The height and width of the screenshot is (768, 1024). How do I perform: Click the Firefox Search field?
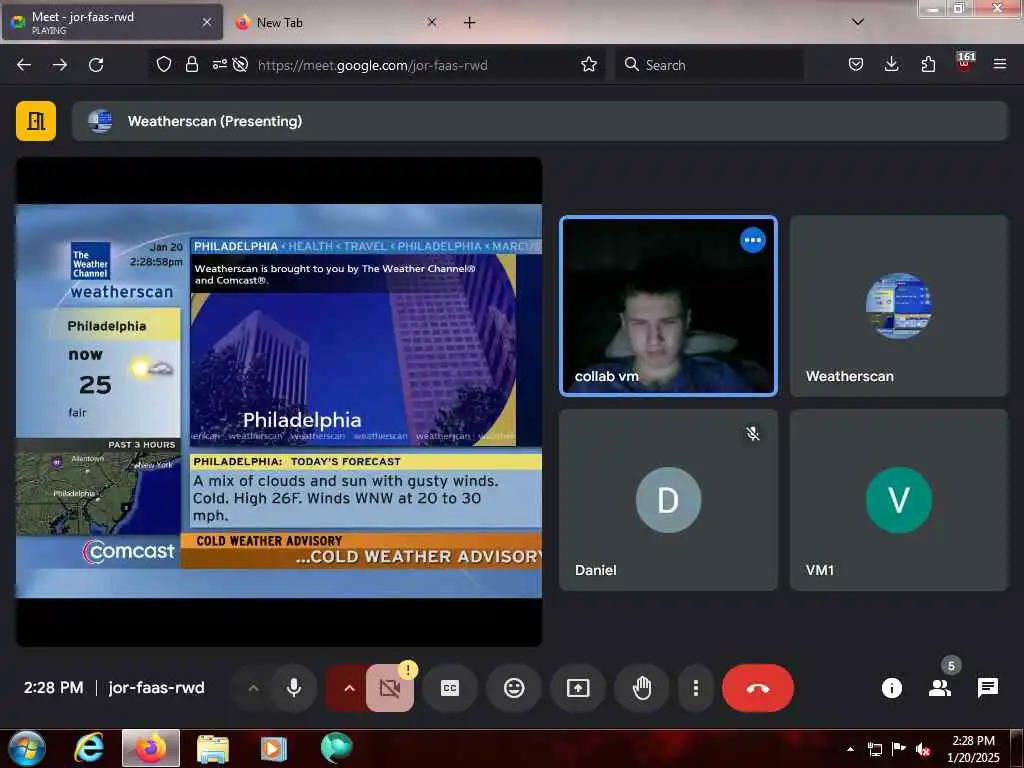709,65
